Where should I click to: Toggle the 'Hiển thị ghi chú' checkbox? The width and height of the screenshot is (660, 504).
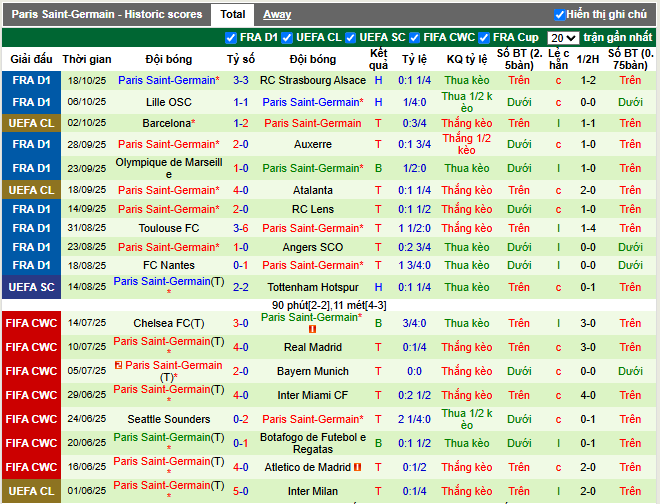coord(560,15)
